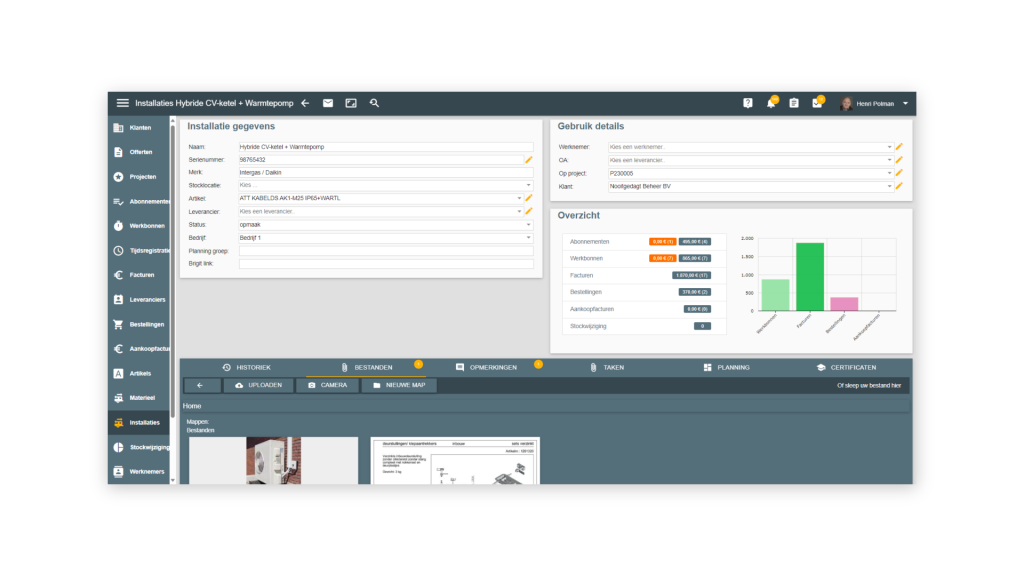The image size is (1024, 576).
Task: Click the help question mark icon
Action: point(748,103)
